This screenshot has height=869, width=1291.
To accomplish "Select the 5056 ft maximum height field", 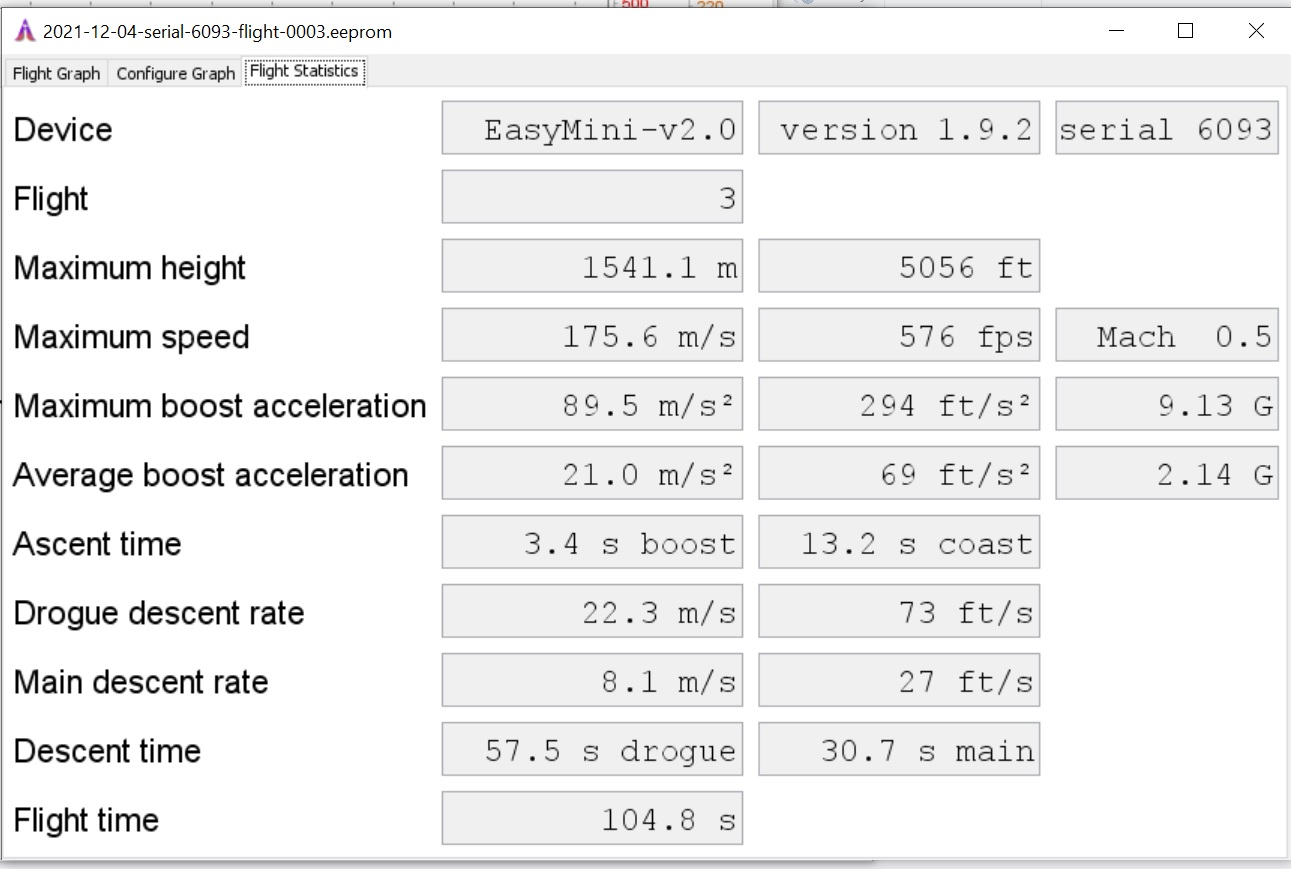I will click(x=899, y=267).
